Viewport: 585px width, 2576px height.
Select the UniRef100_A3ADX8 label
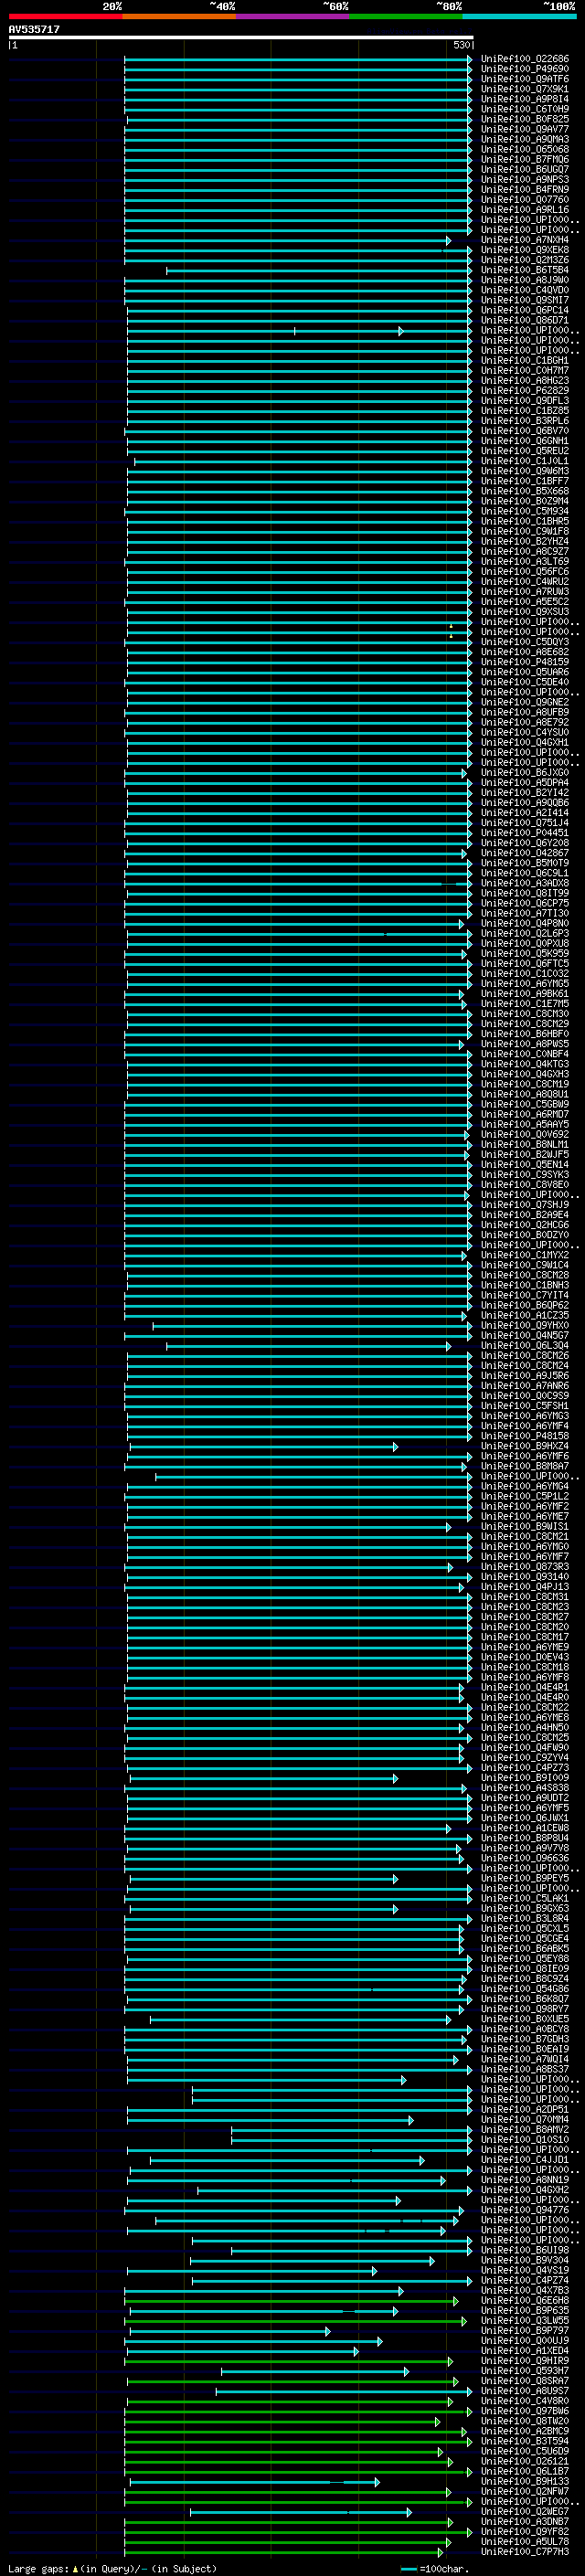click(525, 883)
